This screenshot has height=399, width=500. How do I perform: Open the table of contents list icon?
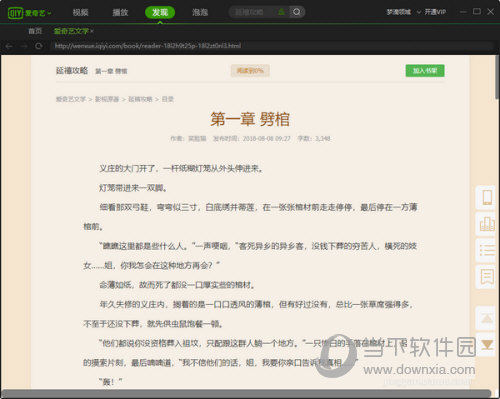(487, 250)
